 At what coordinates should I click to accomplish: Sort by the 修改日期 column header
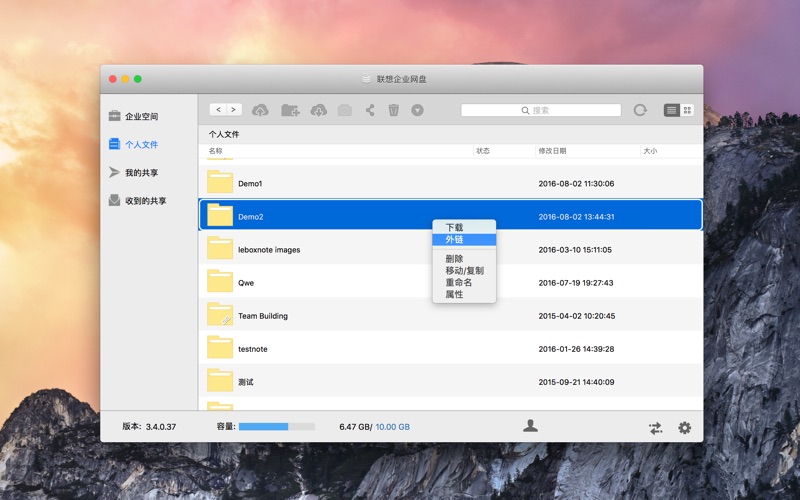[x=552, y=151]
